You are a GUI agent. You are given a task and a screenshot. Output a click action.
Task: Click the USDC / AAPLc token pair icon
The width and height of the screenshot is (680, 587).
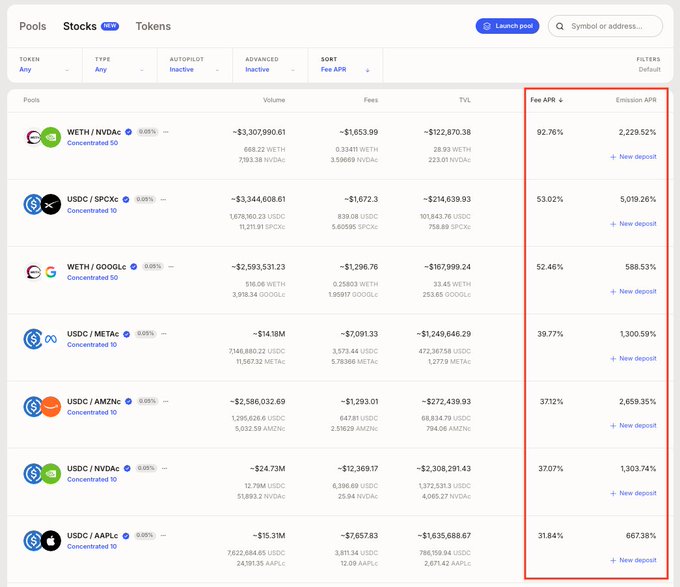pyautogui.click(x=42, y=541)
